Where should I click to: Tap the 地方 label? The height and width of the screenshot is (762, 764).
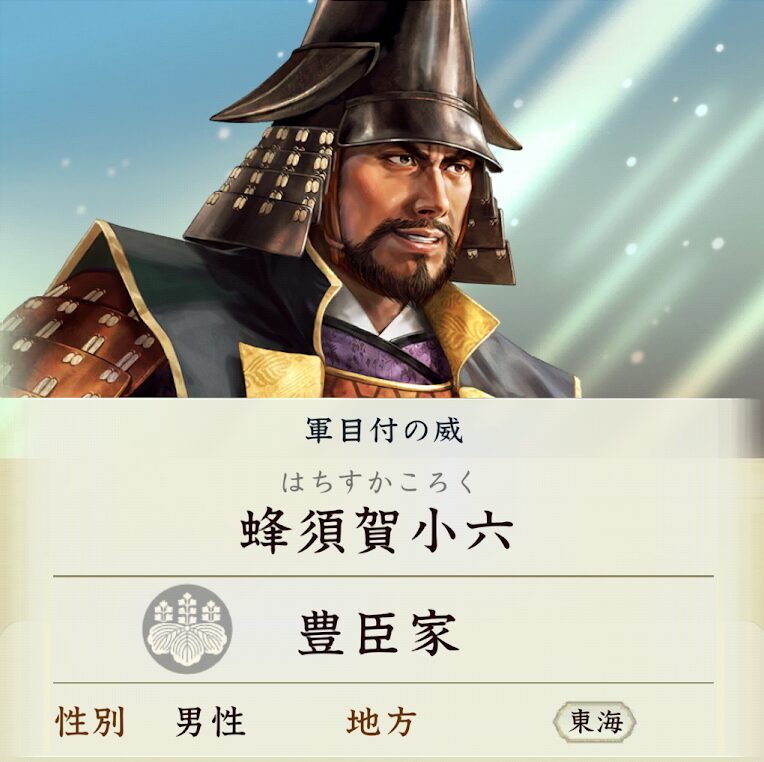[x=381, y=722]
